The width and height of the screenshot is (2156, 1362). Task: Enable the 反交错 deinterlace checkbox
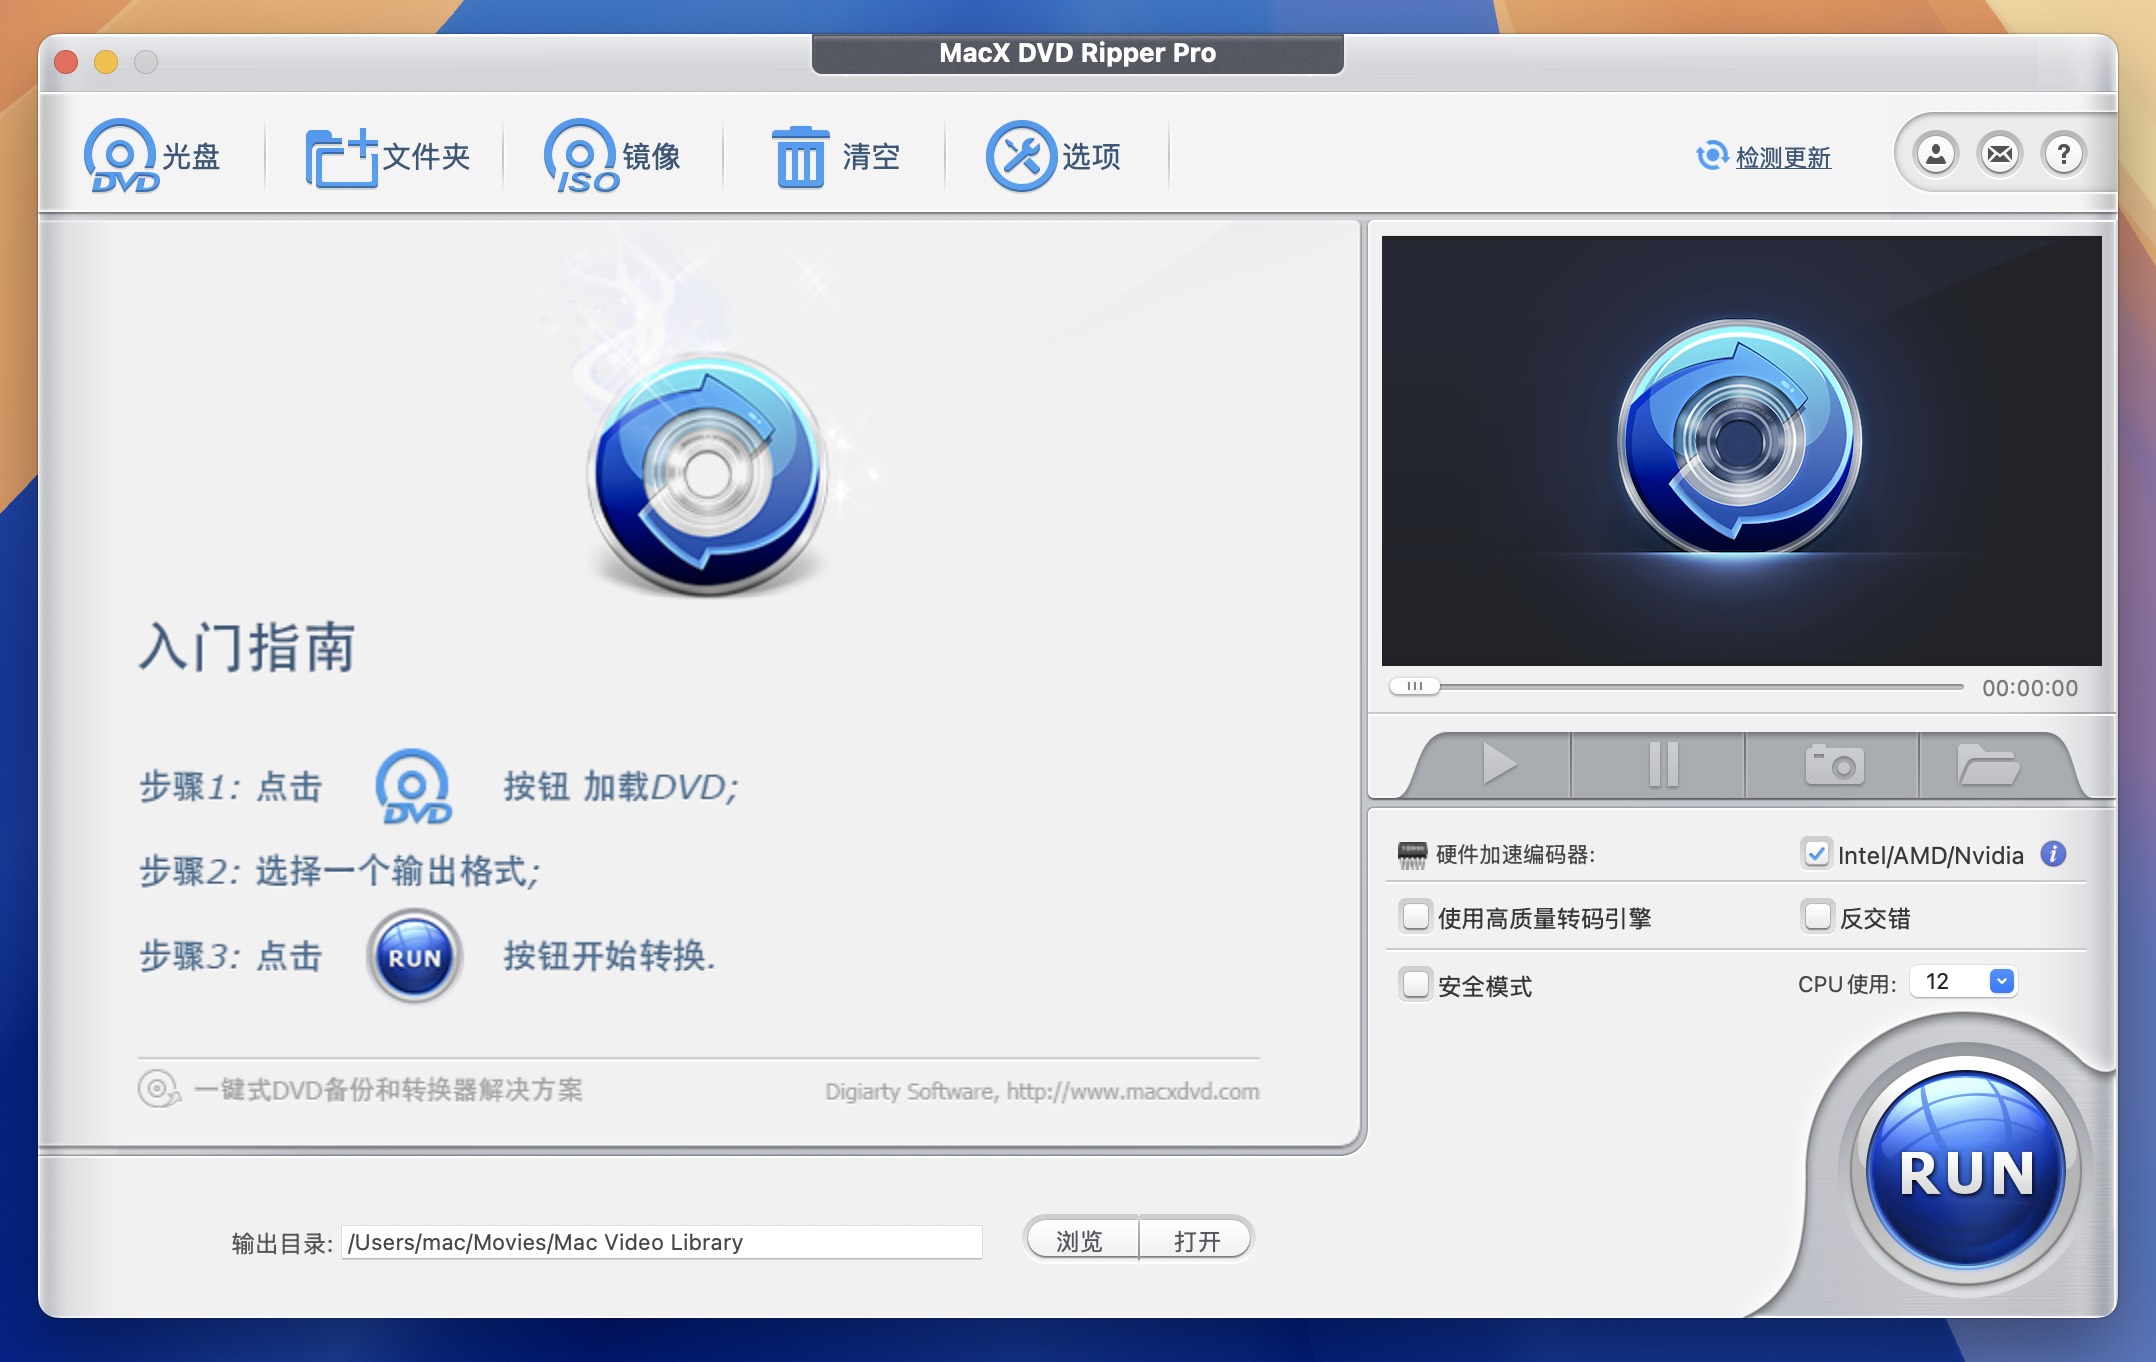1817,916
